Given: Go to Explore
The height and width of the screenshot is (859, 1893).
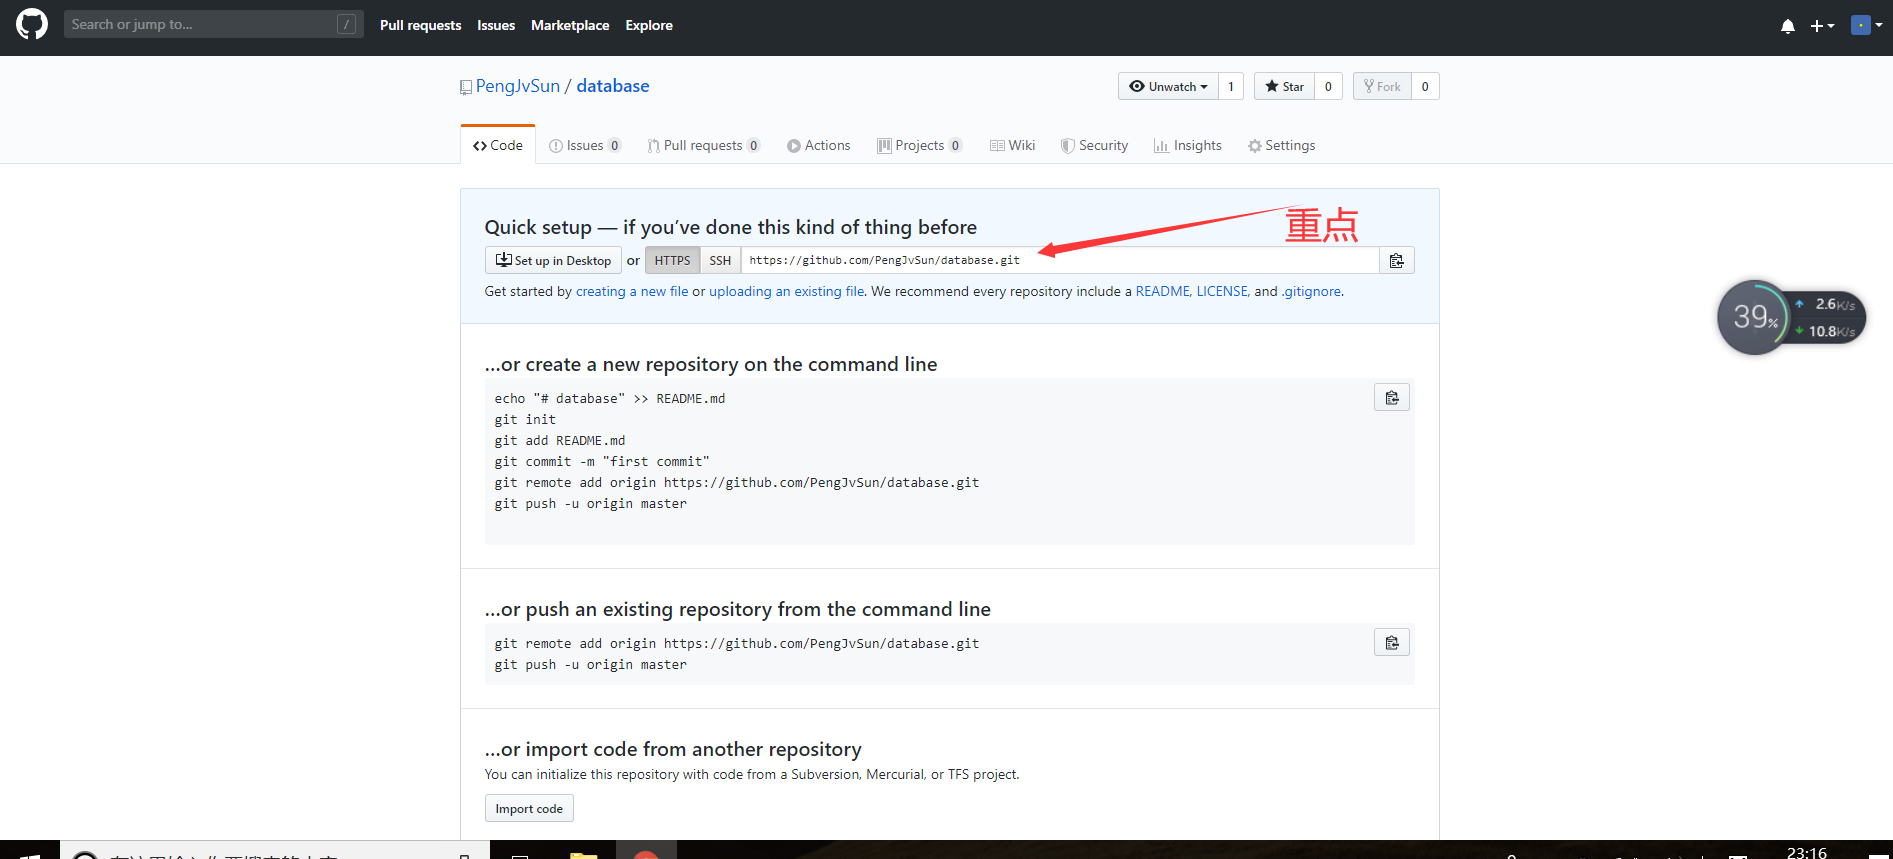Looking at the screenshot, I should pos(649,25).
